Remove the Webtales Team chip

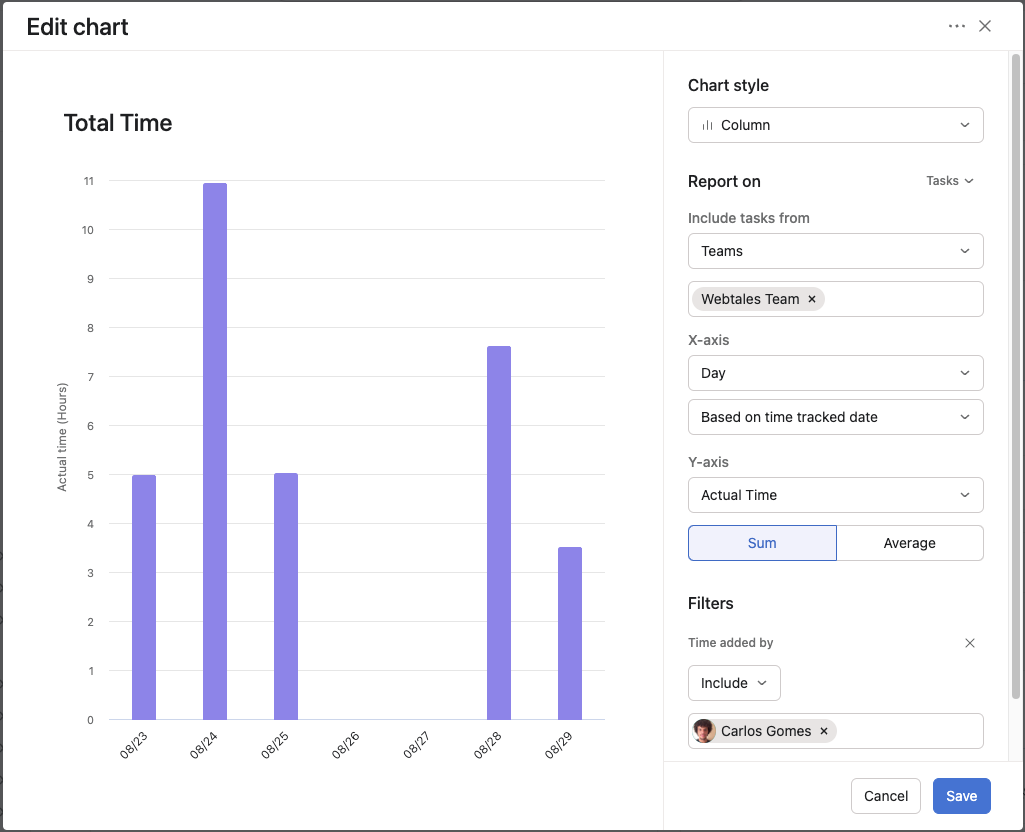[x=812, y=299]
